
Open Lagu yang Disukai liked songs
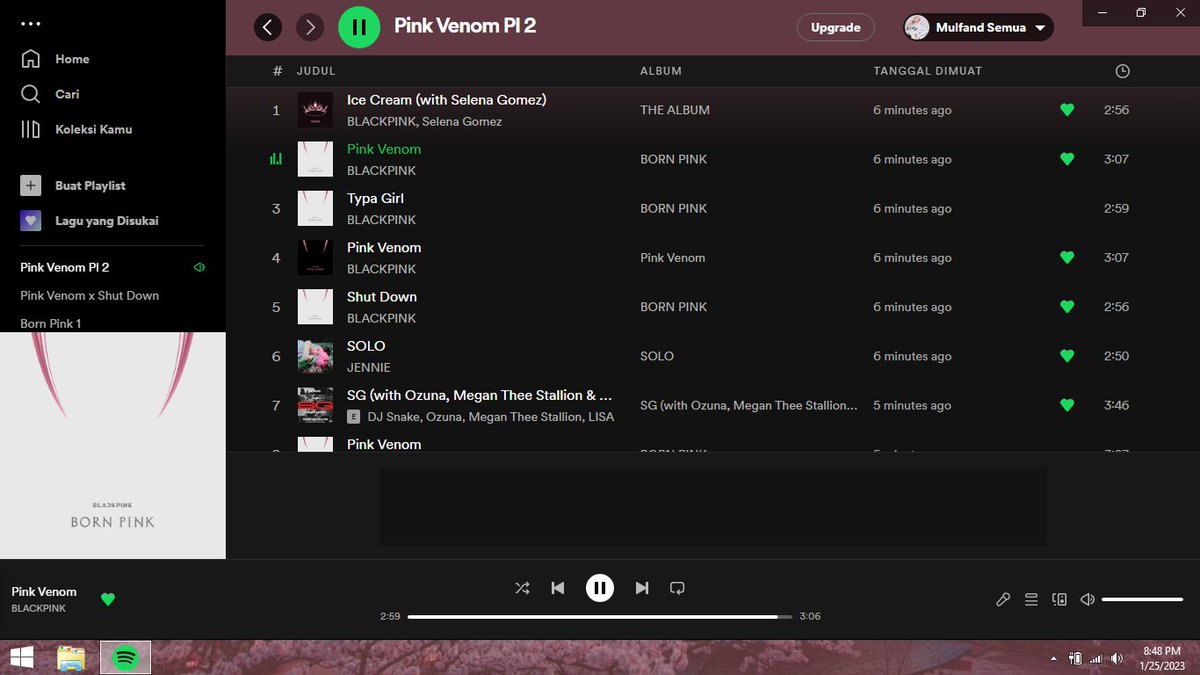coord(89,221)
